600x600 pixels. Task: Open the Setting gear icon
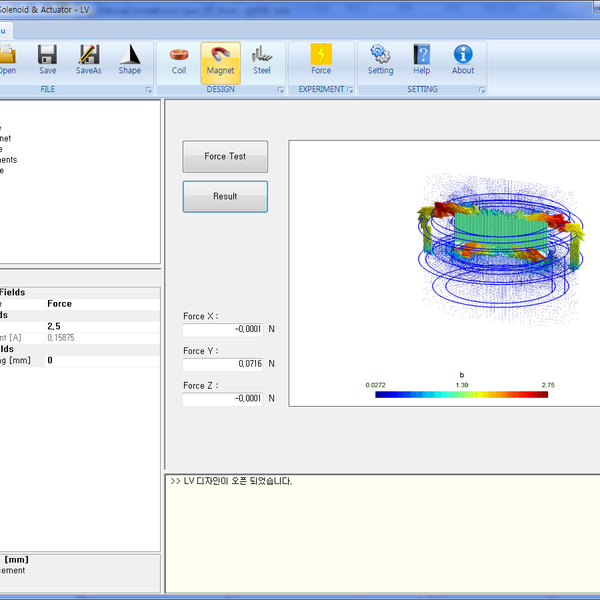[x=380, y=58]
